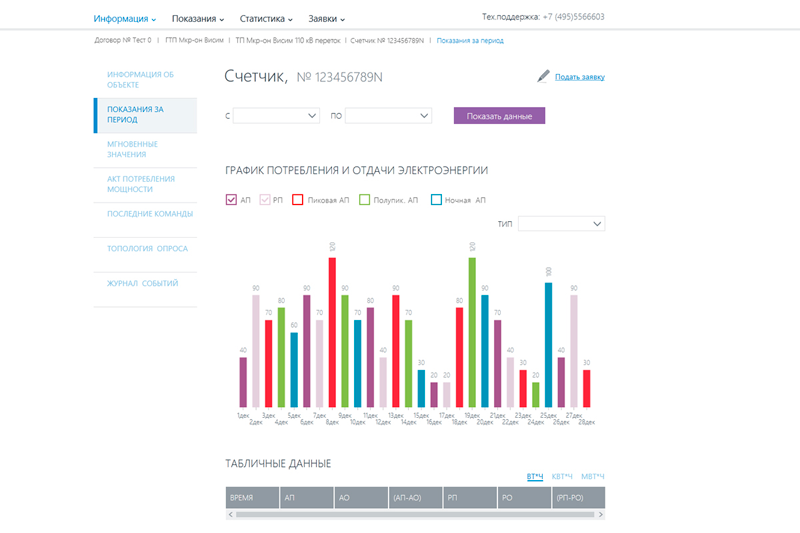Screen dimensions: 800x533
Task: Click the right arrow of table scrollbar
Action: 600,515
